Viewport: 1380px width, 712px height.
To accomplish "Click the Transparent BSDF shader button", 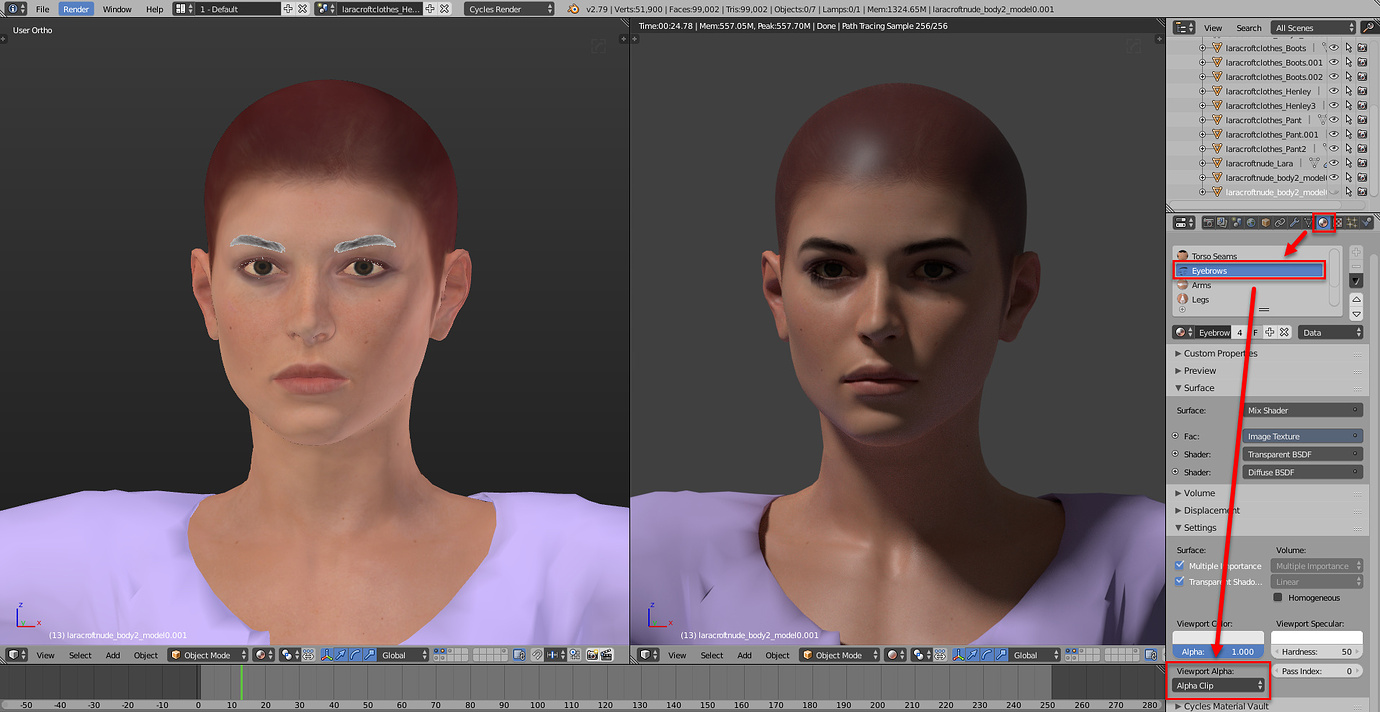I will point(1302,454).
